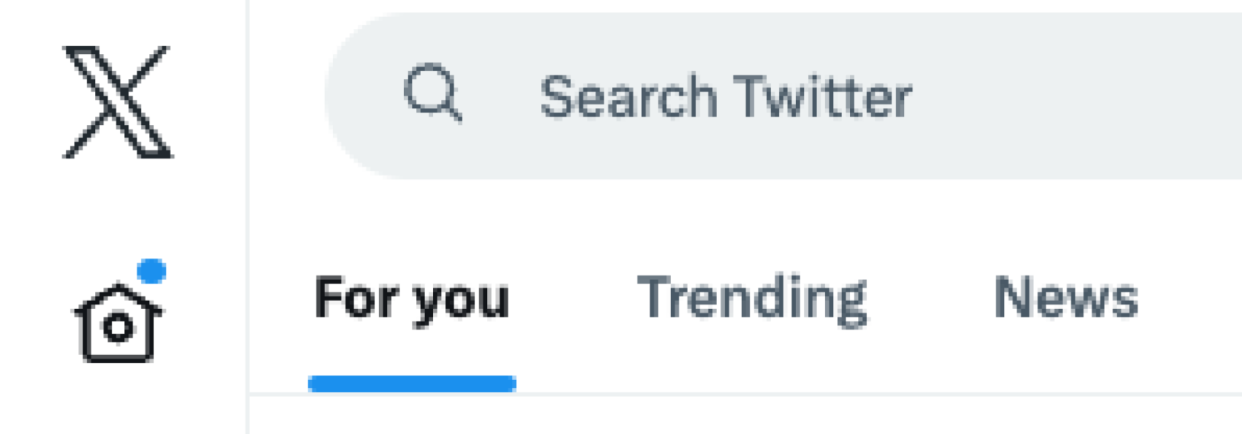Select the house icon in the left sidebar

pos(118,321)
